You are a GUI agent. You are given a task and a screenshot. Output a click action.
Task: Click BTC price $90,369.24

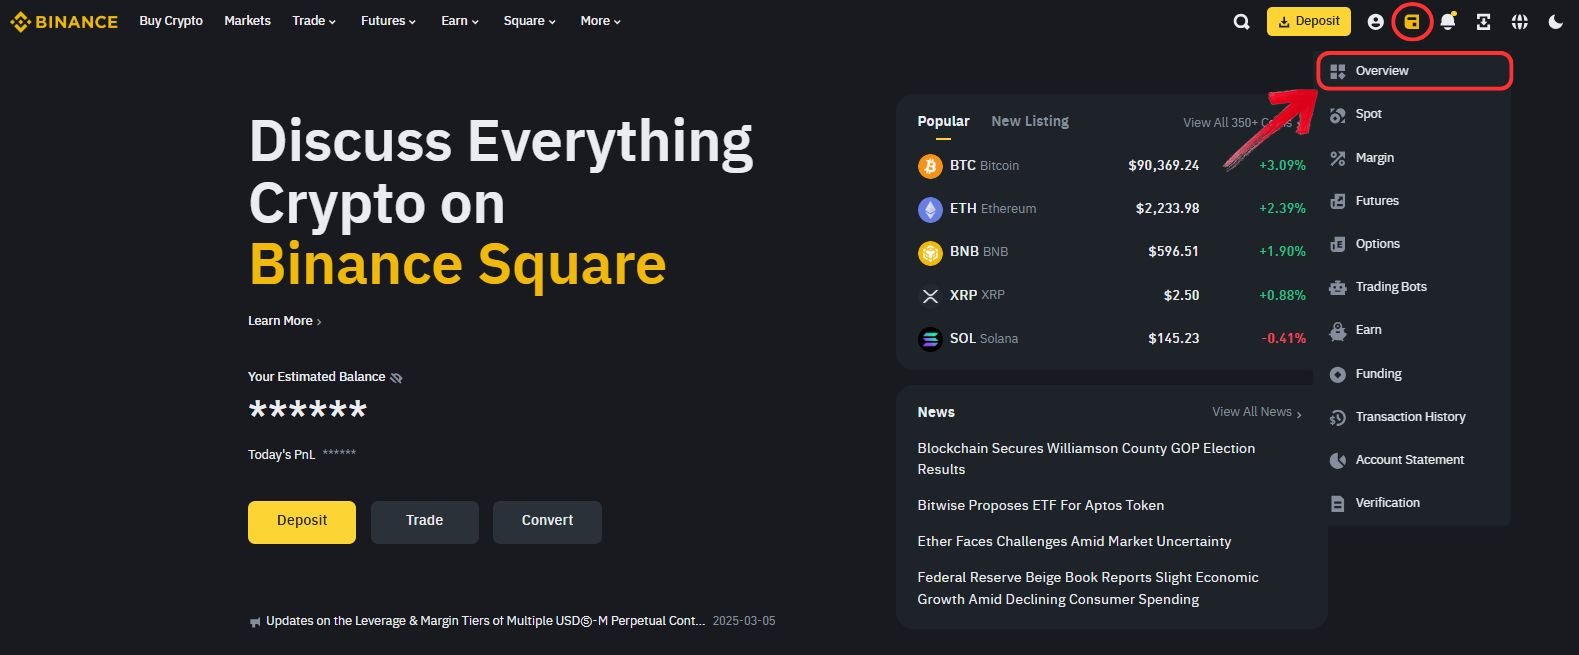tap(1164, 166)
